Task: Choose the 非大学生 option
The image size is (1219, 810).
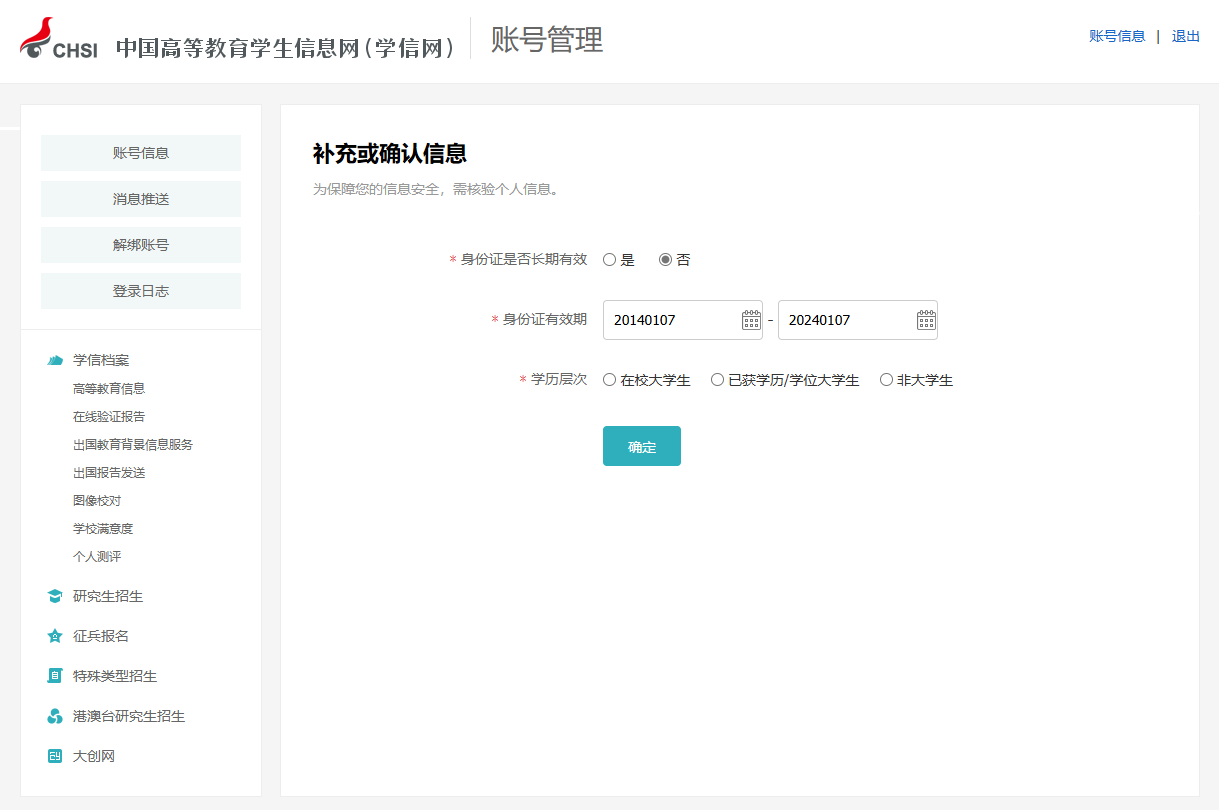Action: (886, 380)
